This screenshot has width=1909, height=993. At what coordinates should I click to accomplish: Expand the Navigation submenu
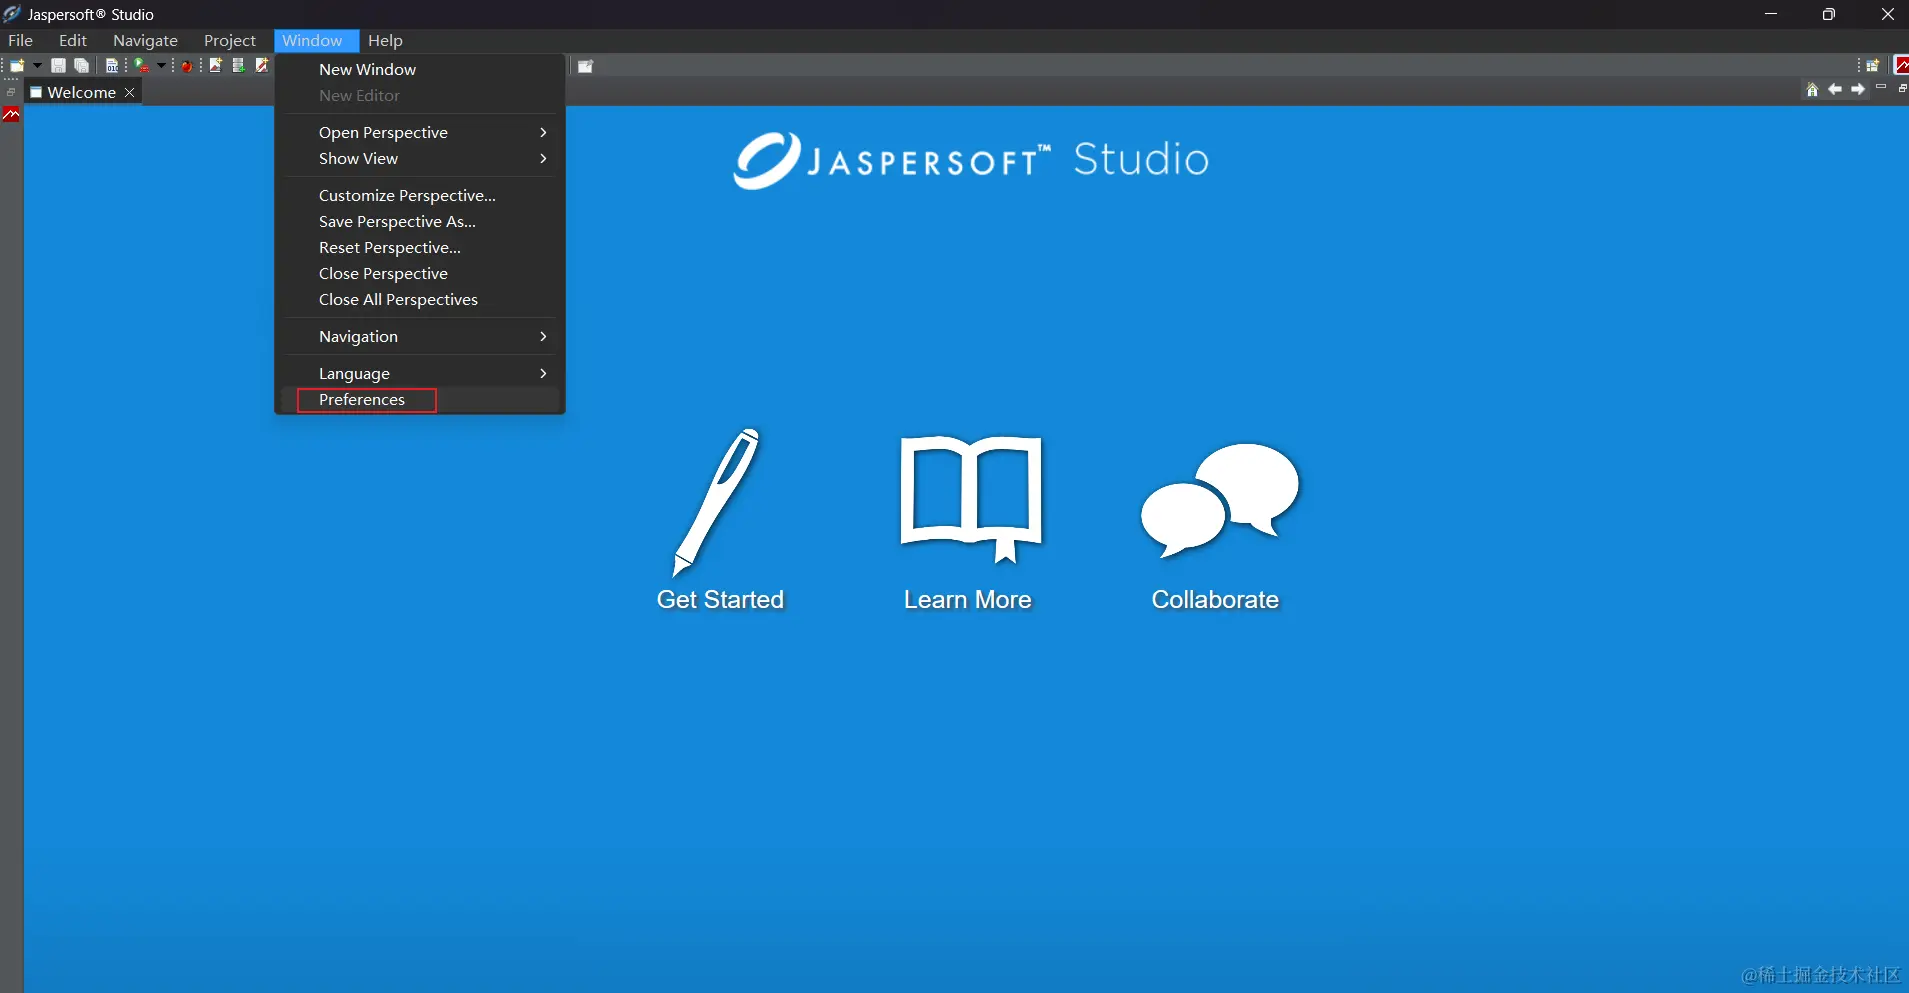coord(419,336)
